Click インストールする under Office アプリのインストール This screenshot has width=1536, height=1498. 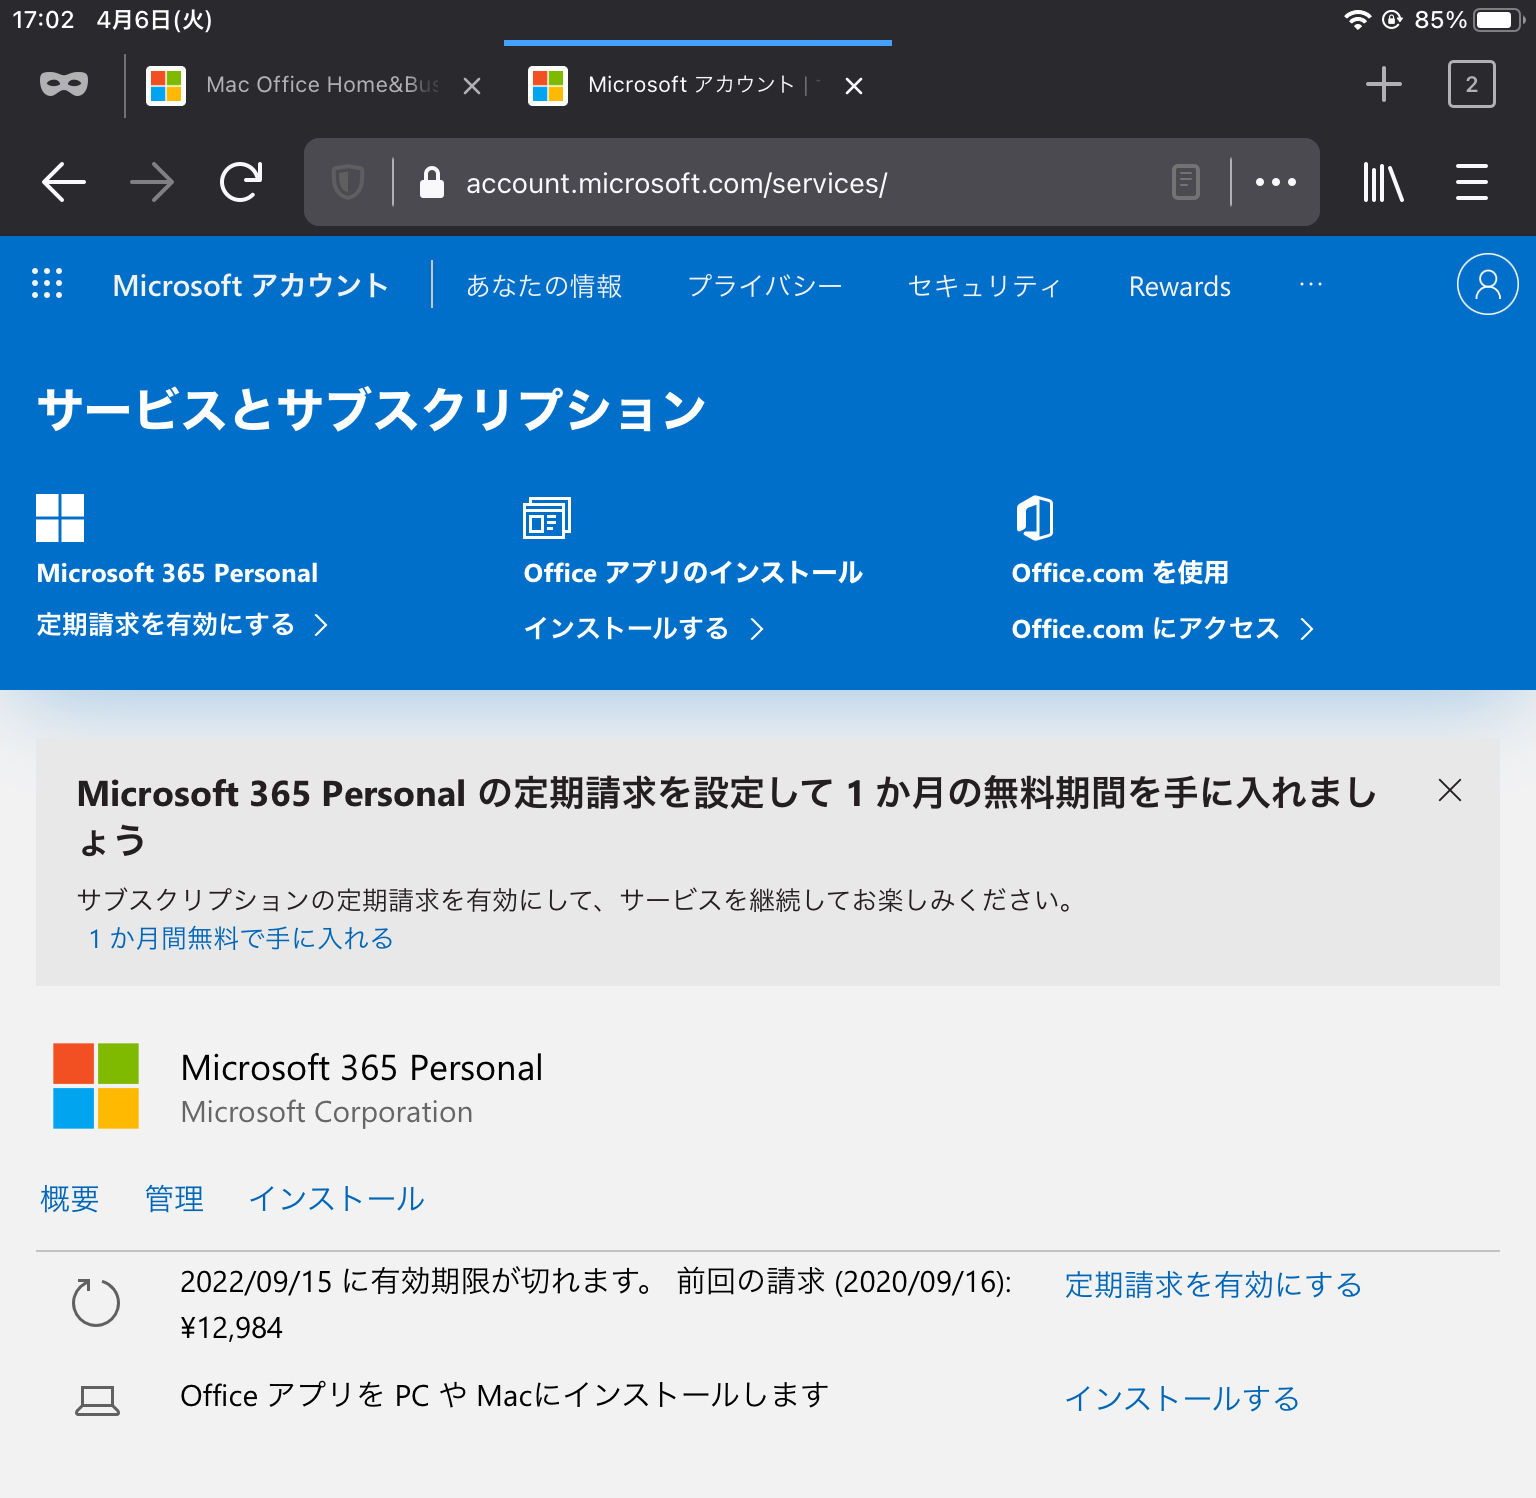coord(644,628)
